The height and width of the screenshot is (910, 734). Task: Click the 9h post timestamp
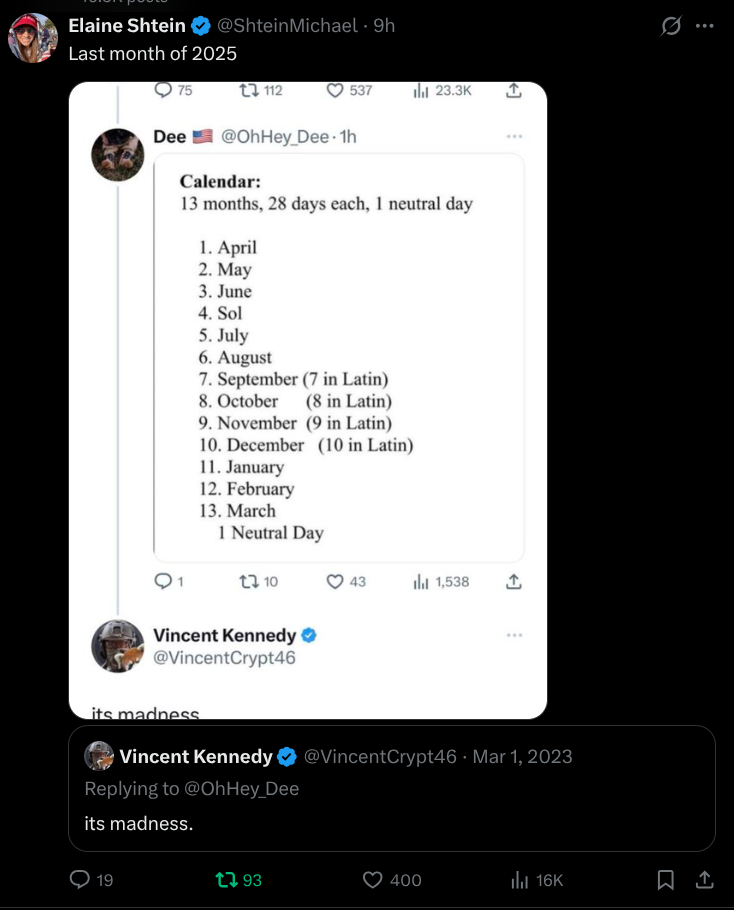point(384,26)
